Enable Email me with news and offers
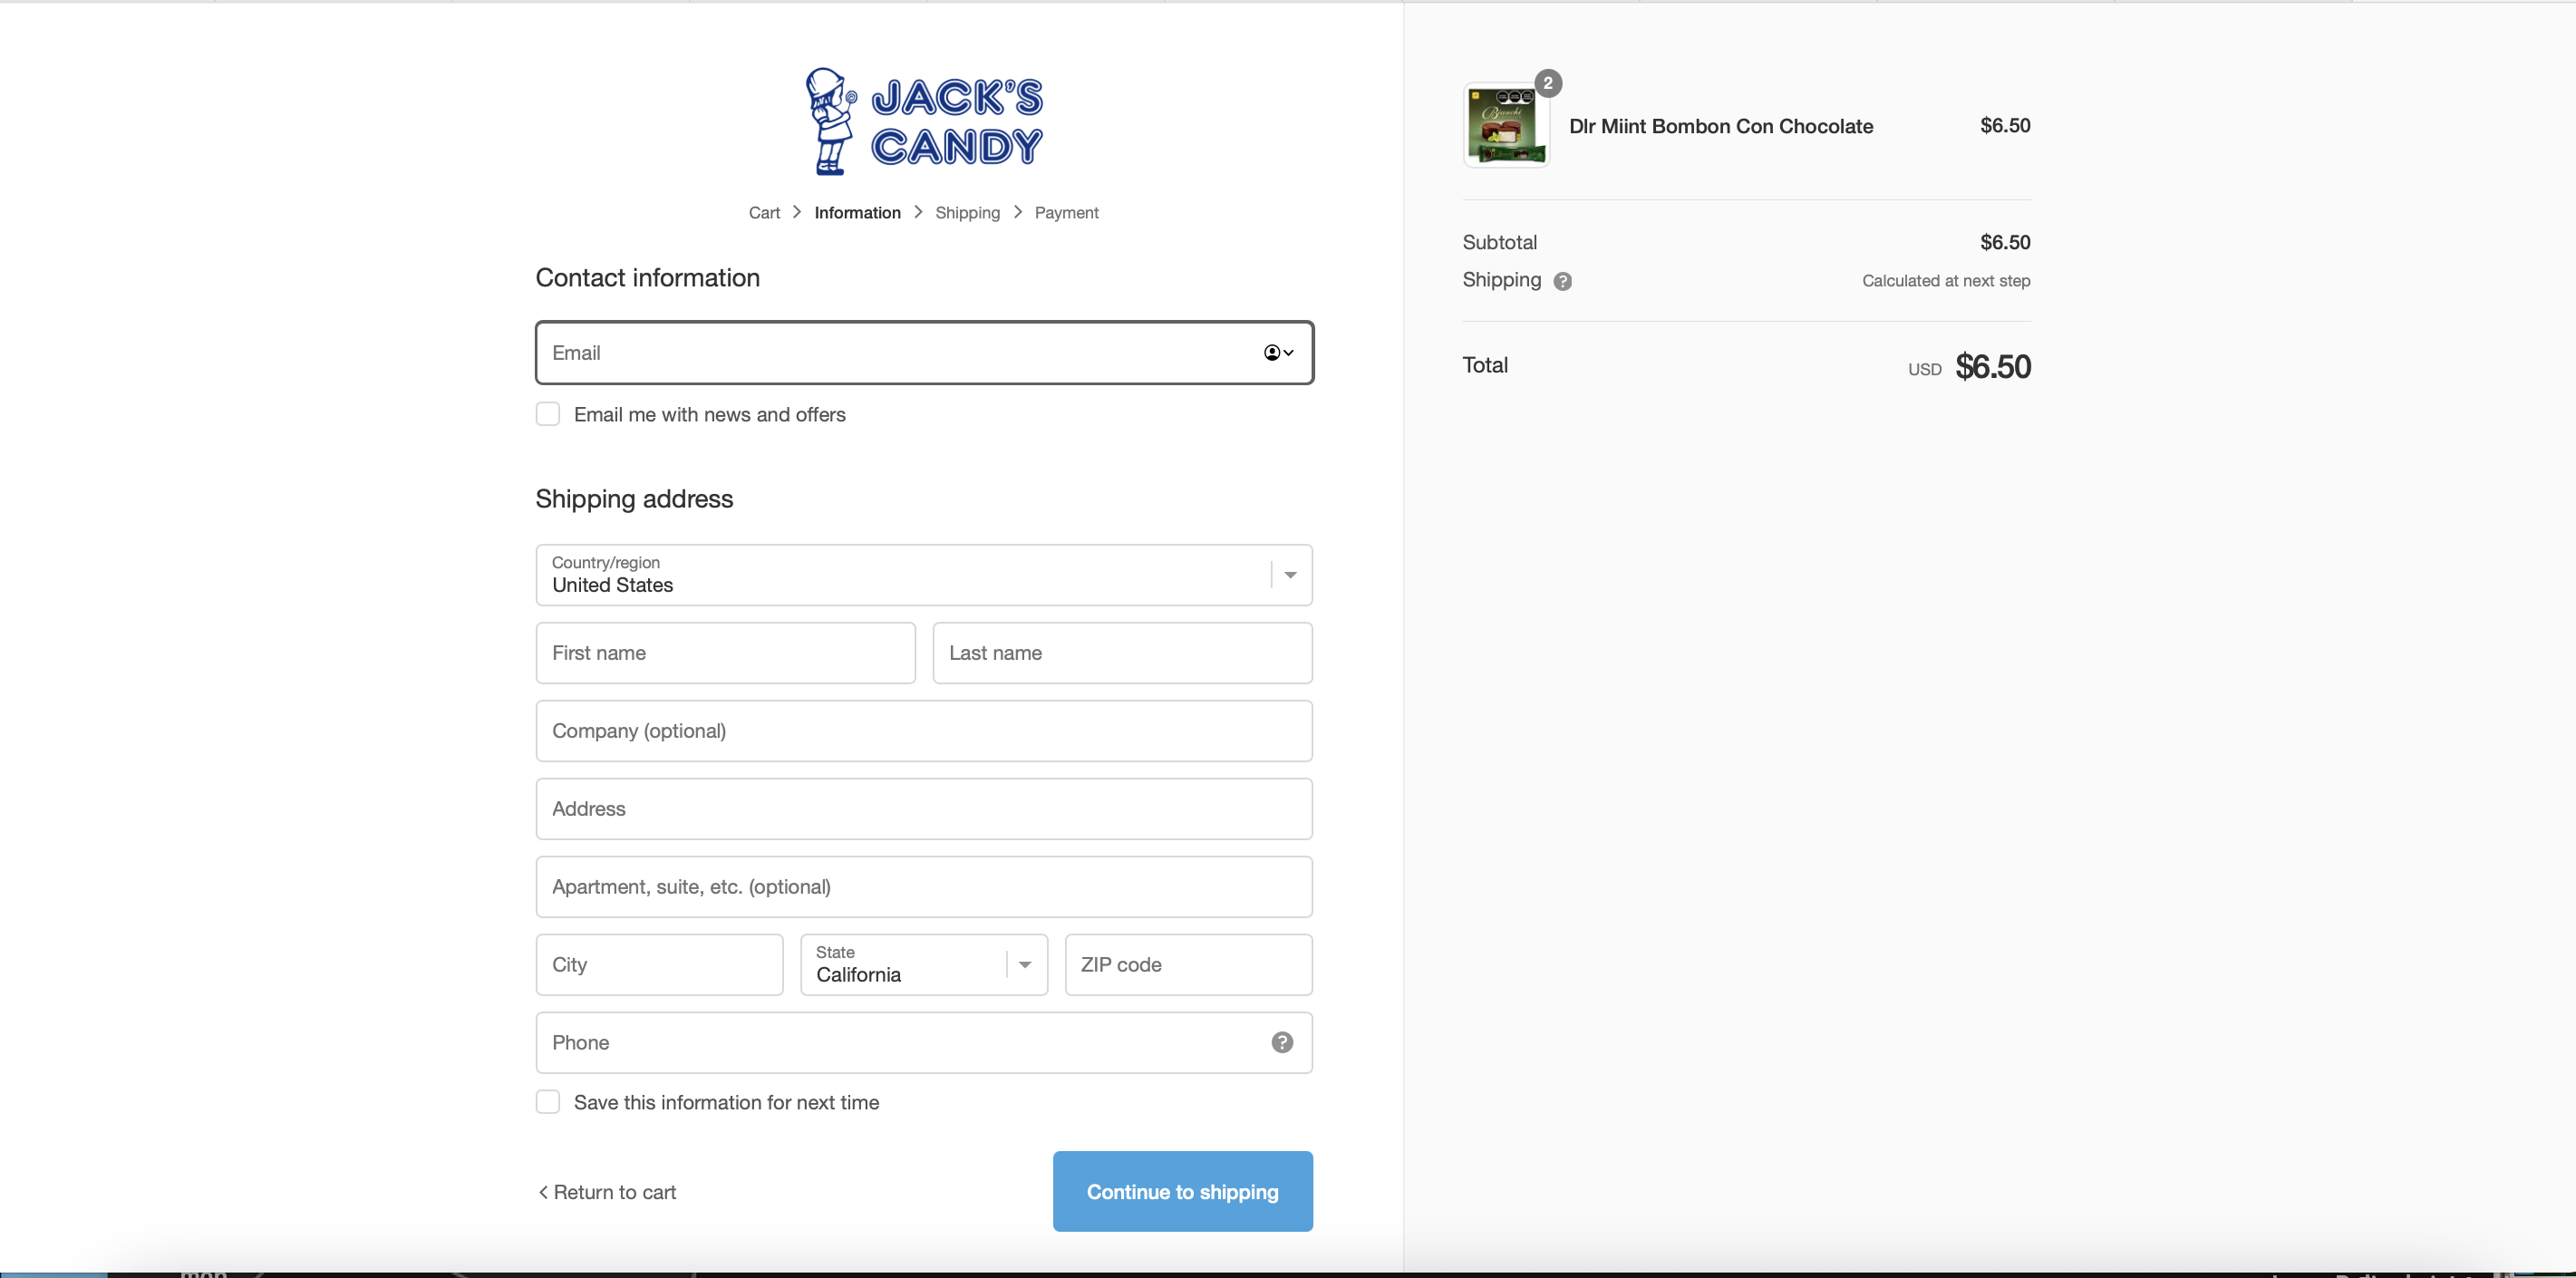This screenshot has height=1278, width=2576. [548, 415]
